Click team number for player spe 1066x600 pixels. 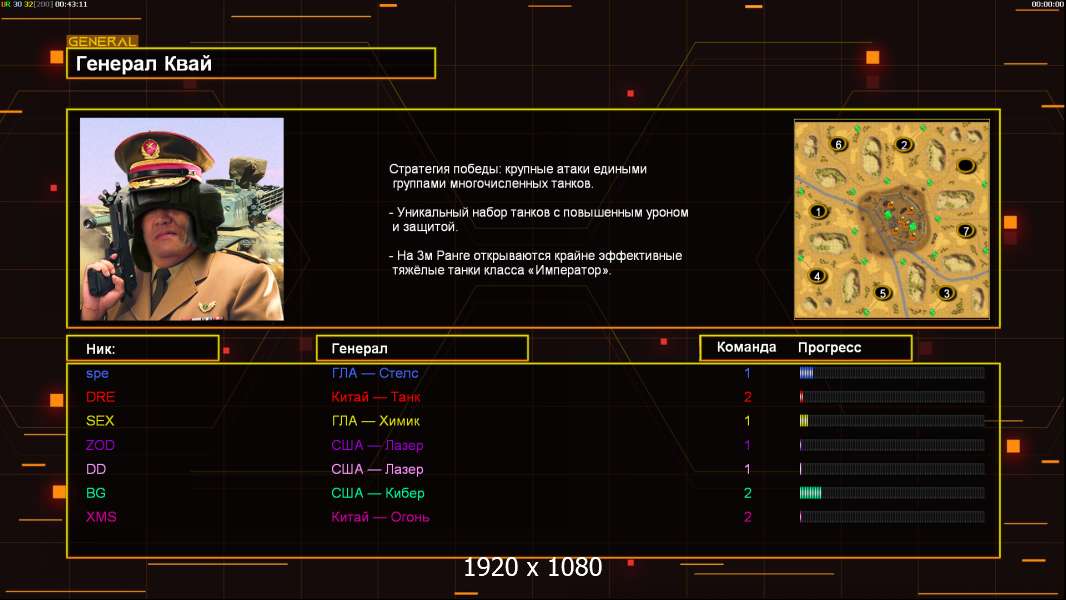[x=747, y=373]
